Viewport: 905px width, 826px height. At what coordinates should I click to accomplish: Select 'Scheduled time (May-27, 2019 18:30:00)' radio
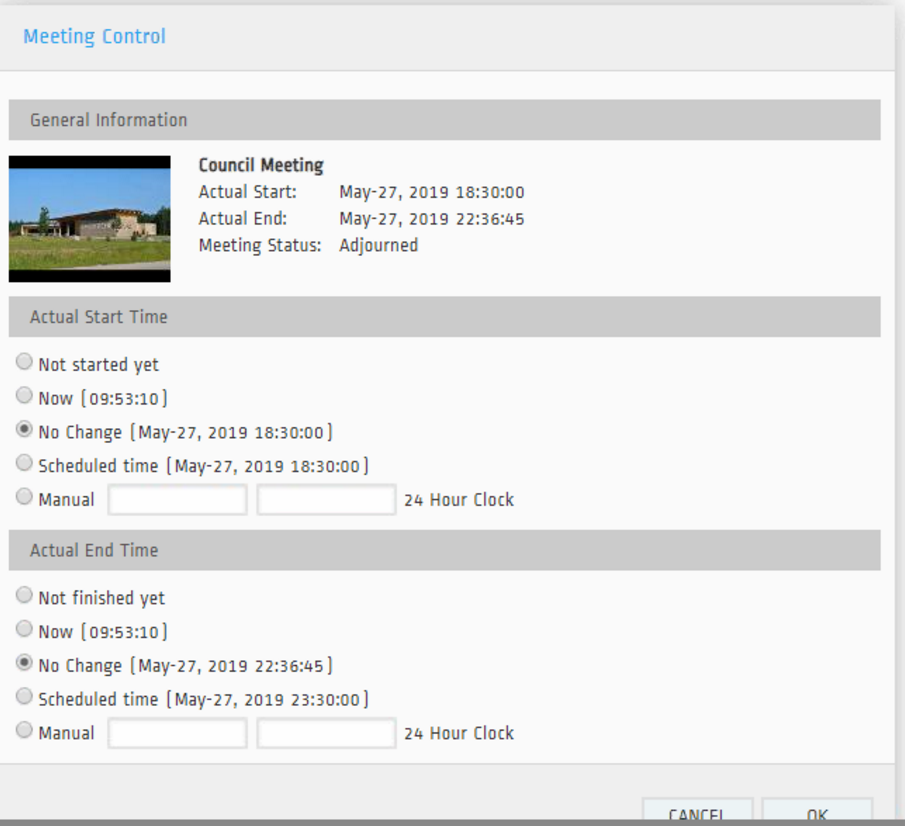pos(24,463)
